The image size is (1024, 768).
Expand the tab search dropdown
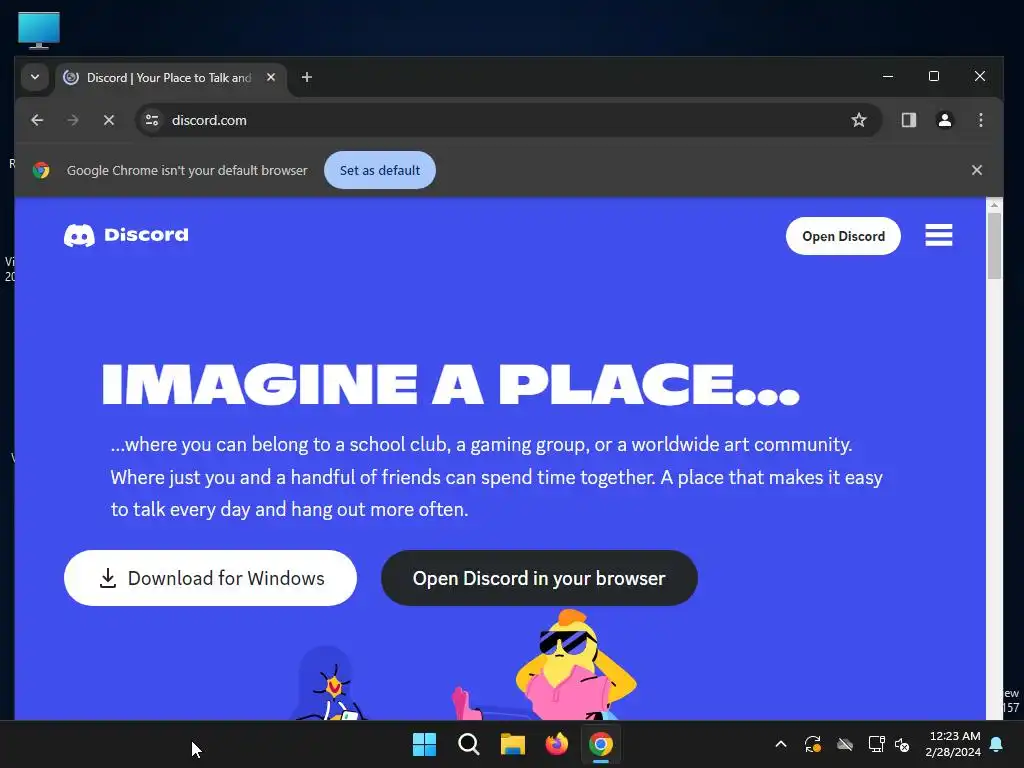point(35,78)
